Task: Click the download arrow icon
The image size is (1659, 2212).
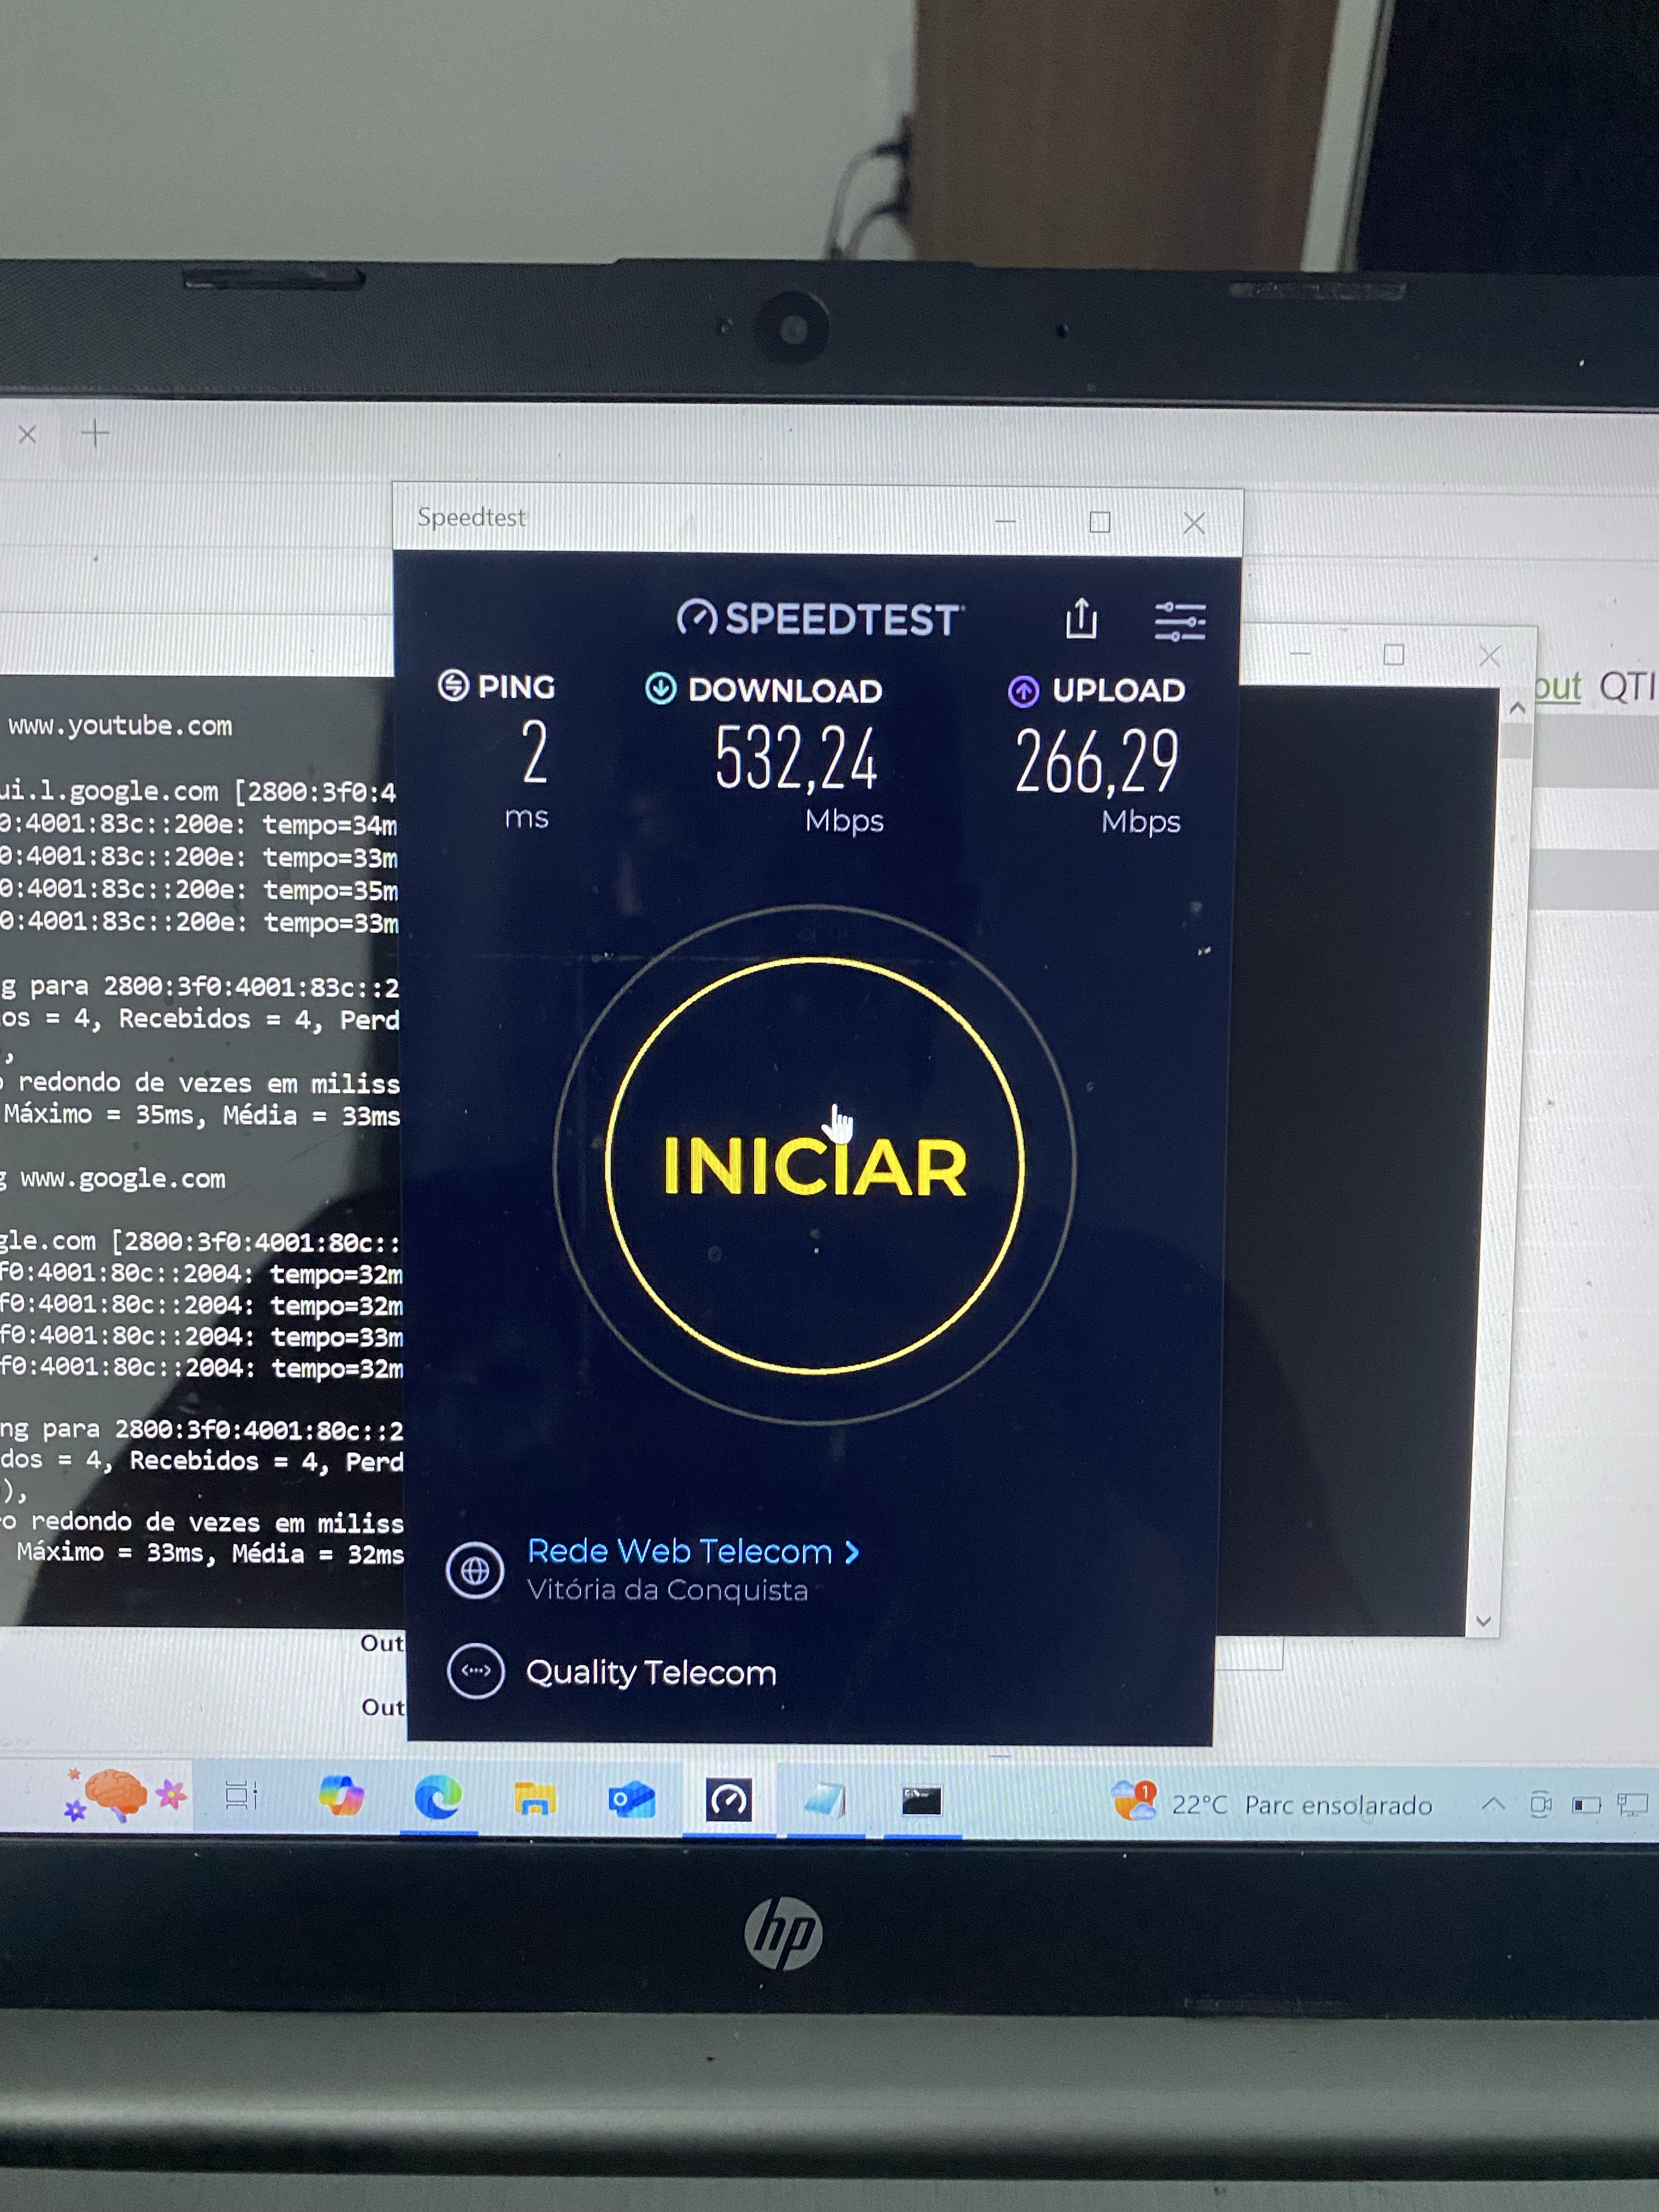Action: [660, 689]
